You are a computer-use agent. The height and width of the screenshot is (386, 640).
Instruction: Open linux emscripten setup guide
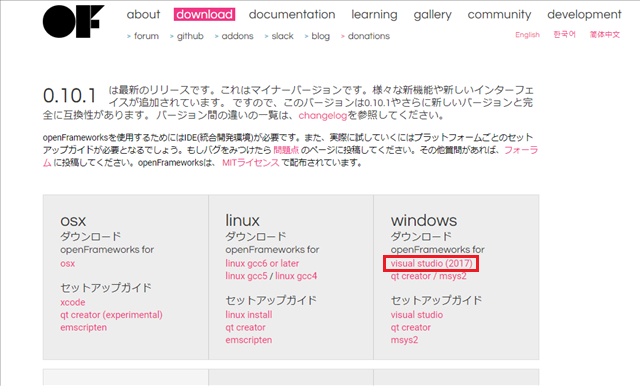tap(249, 340)
